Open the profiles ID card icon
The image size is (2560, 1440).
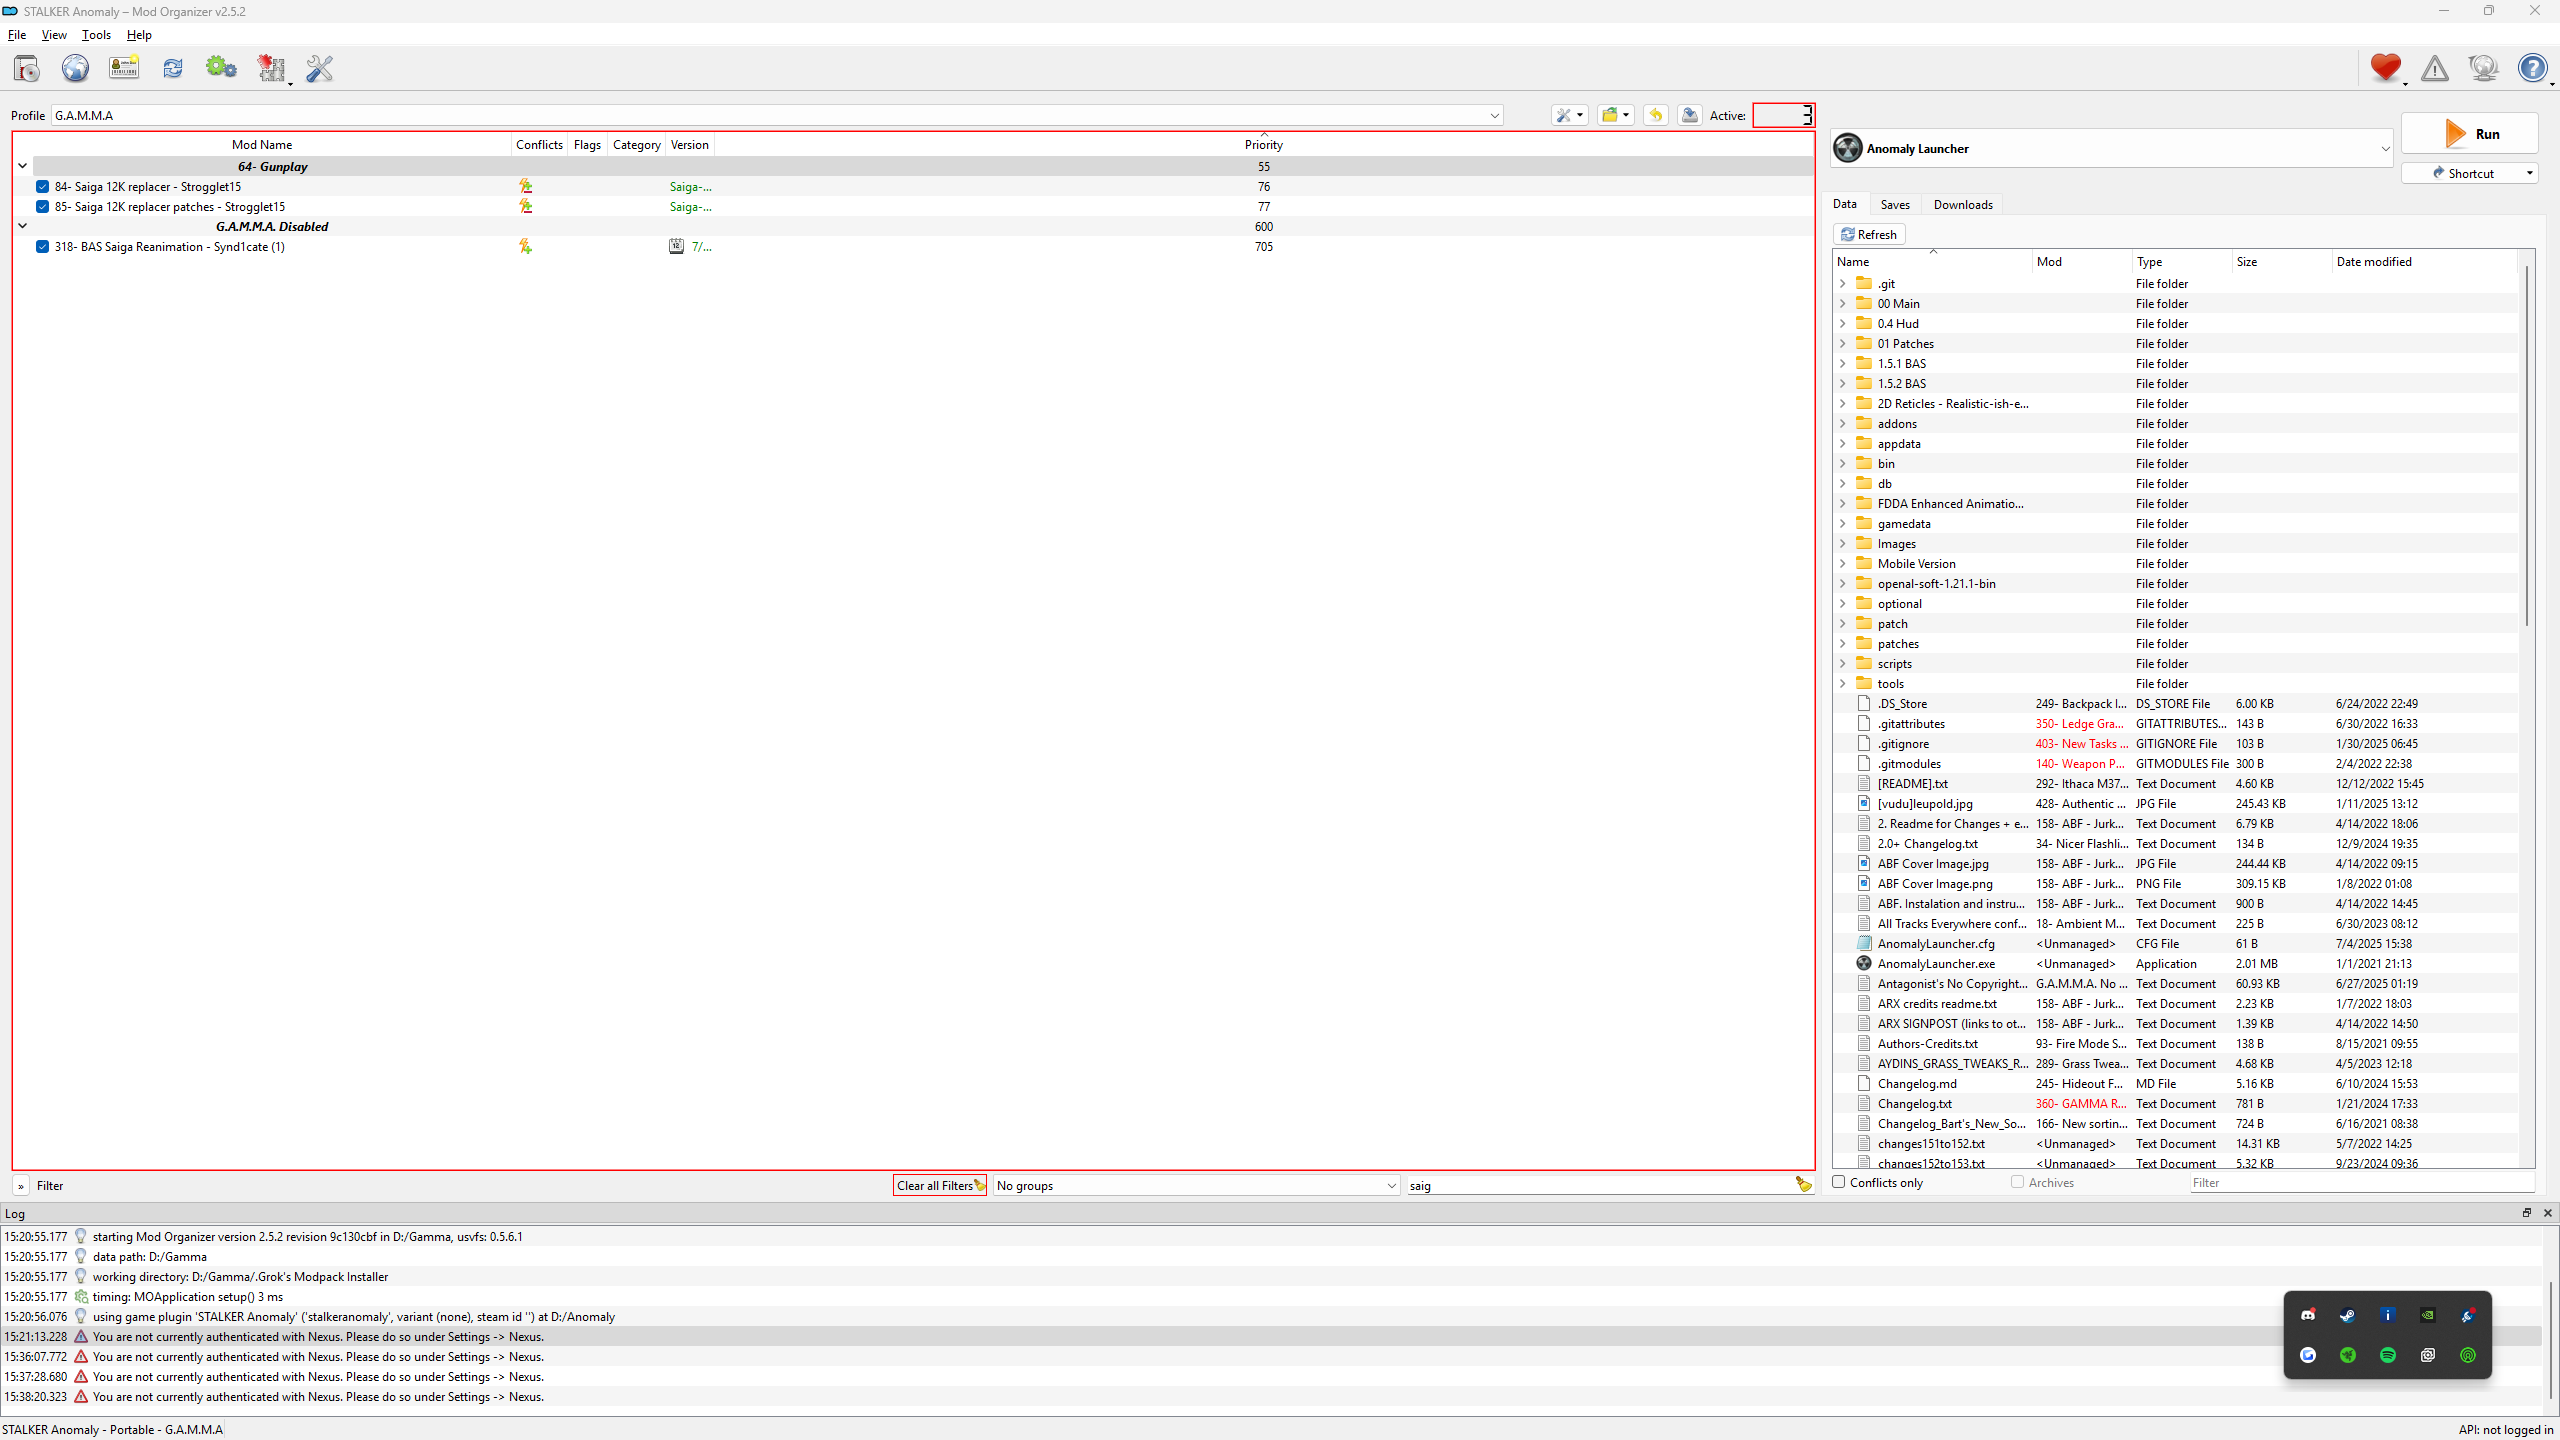124,68
